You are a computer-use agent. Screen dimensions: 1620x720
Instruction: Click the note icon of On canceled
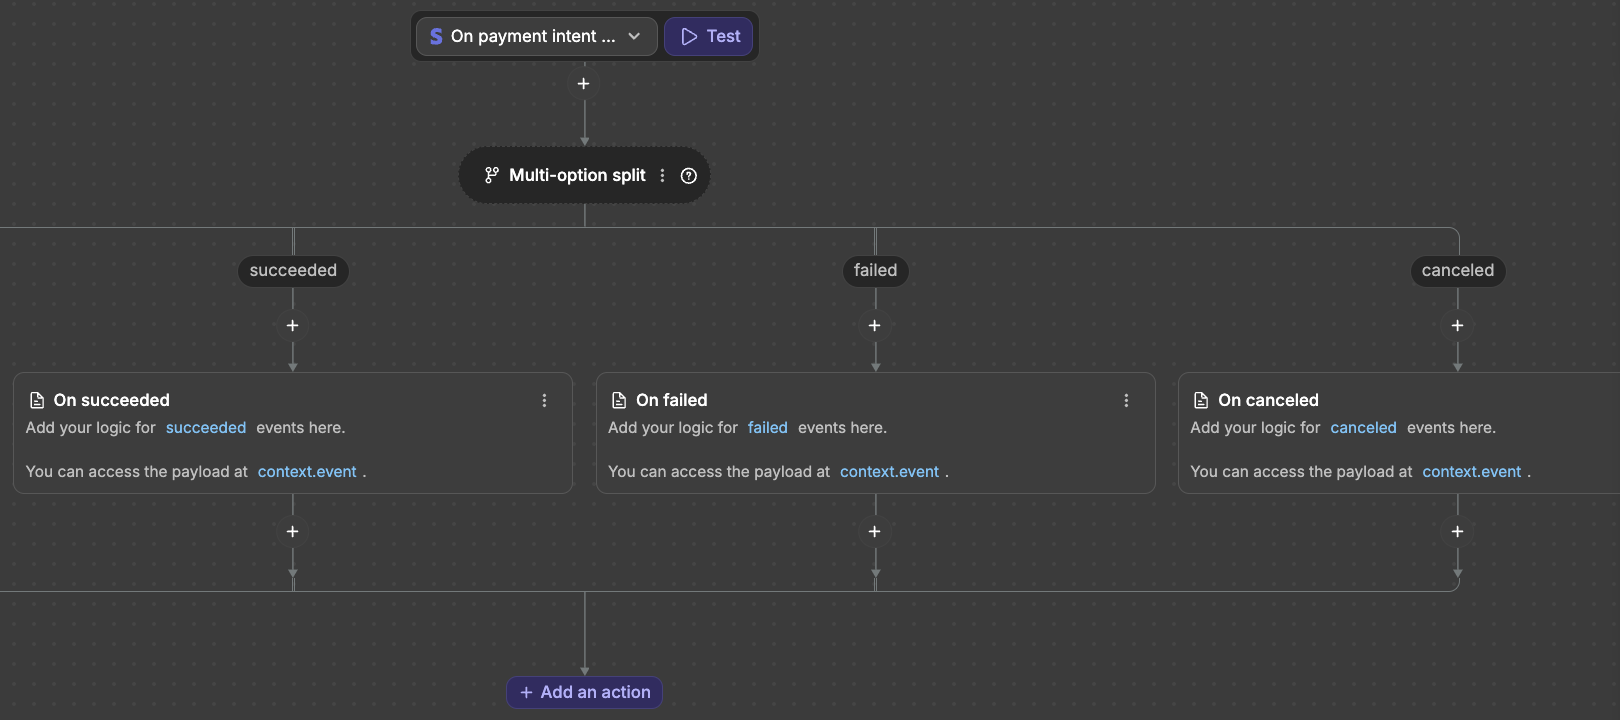[x=1201, y=400]
